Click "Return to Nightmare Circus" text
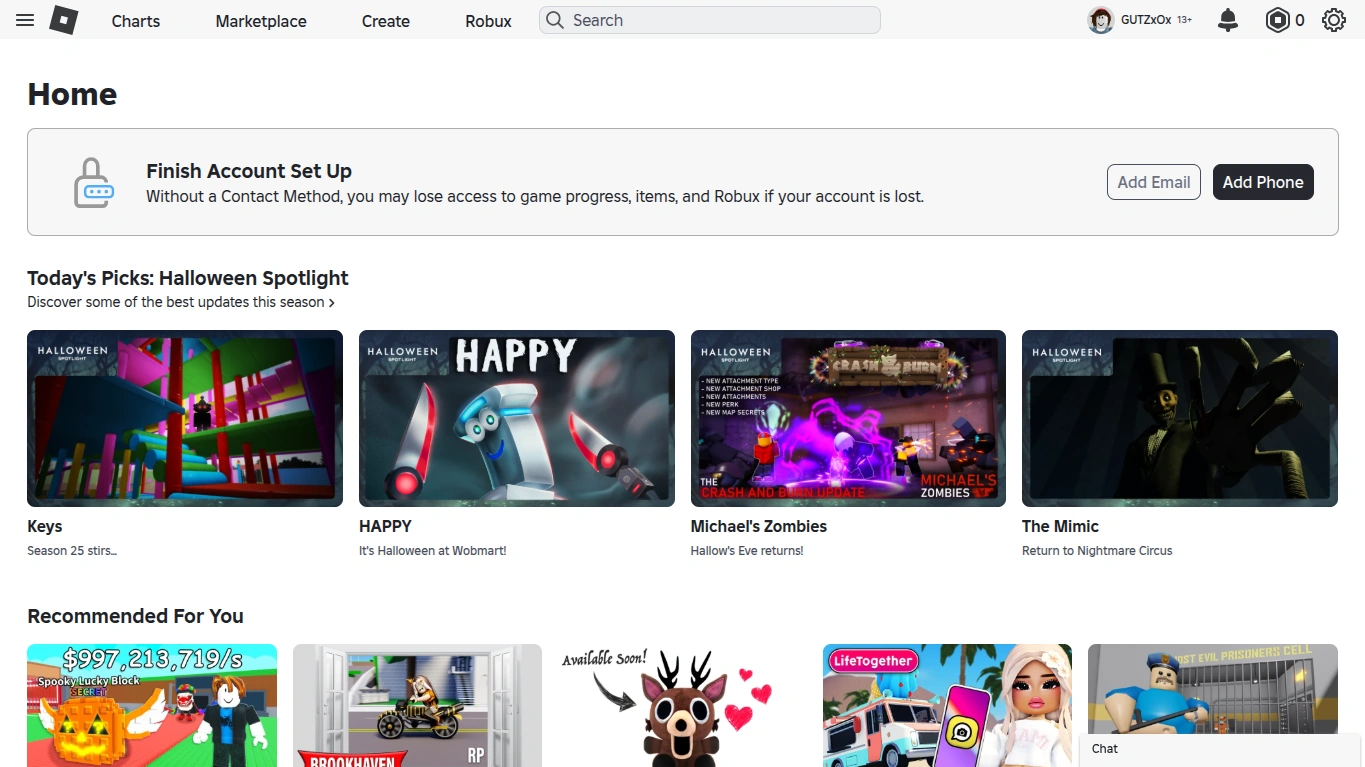 (1097, 551)
